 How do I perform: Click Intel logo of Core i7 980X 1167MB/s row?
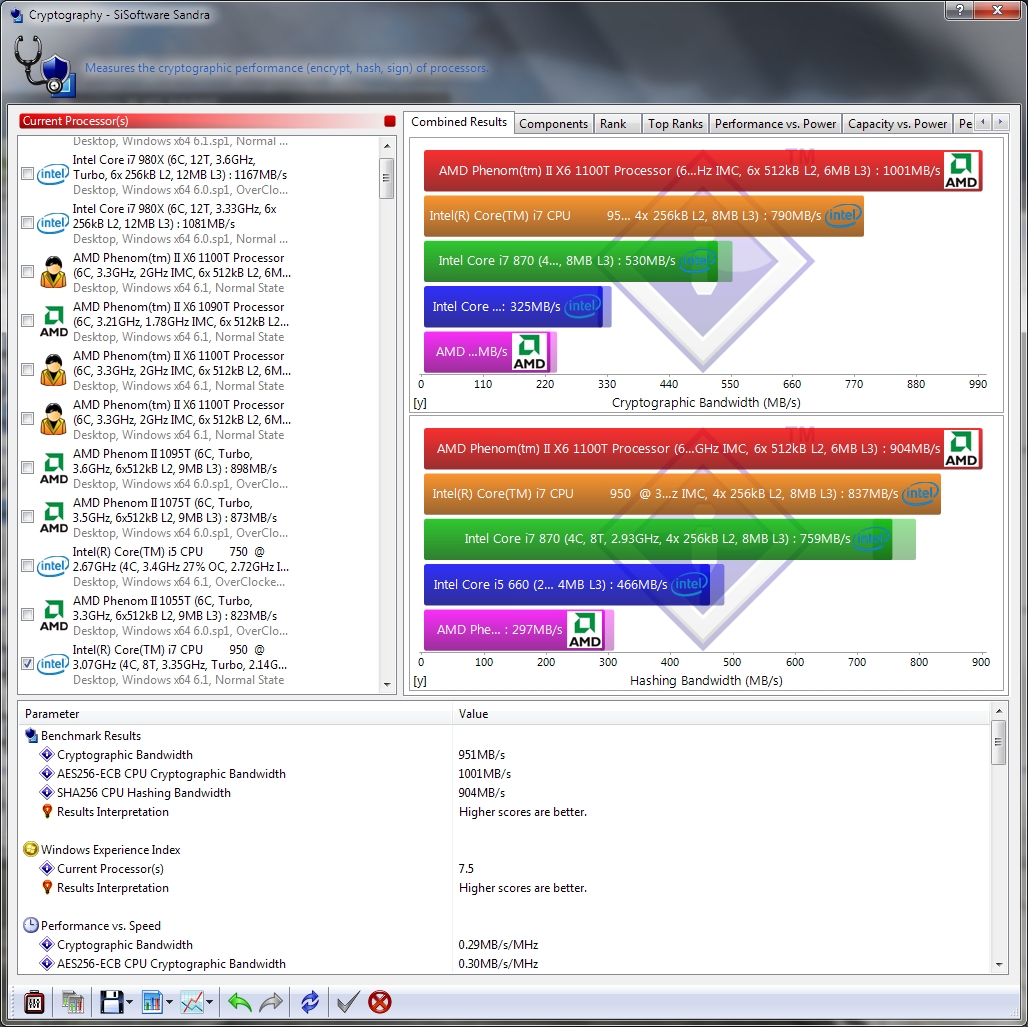pos(52,174)
